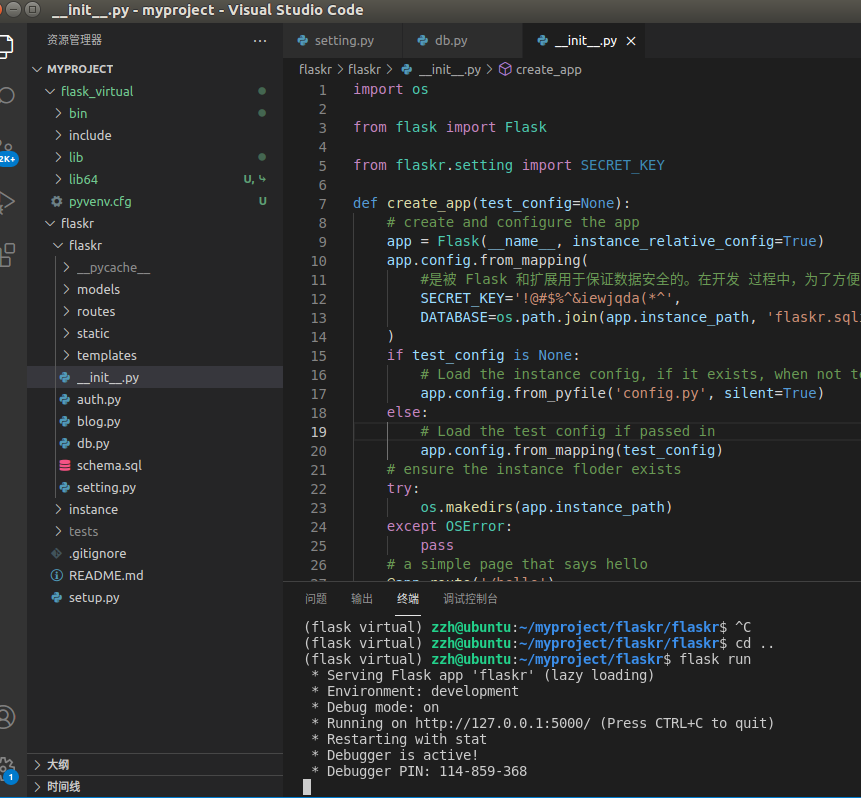861x798 pixels.
Task: Open db.py in the explorer tree
Action: 155,443
